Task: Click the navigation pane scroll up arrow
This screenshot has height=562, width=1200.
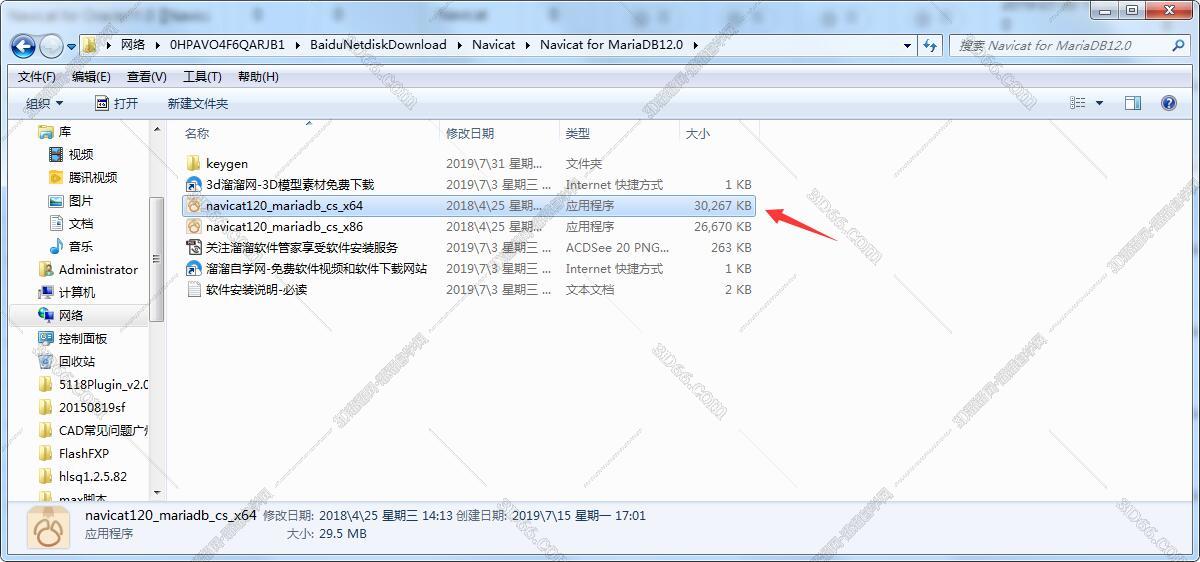Action: 156,130
